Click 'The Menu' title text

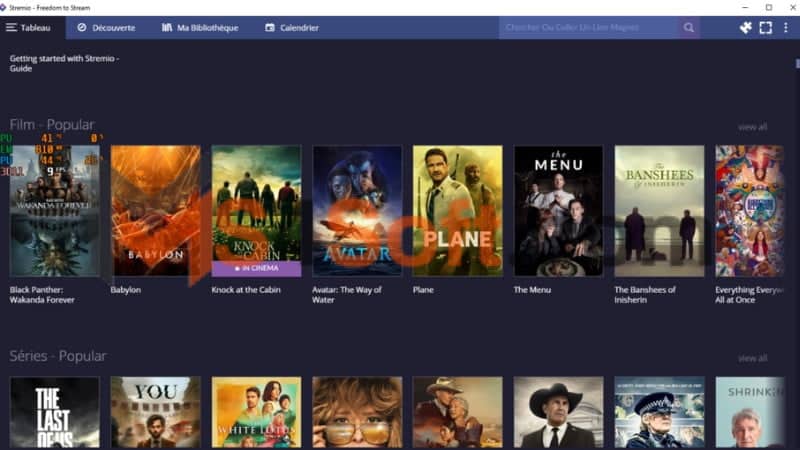point(532,290)
